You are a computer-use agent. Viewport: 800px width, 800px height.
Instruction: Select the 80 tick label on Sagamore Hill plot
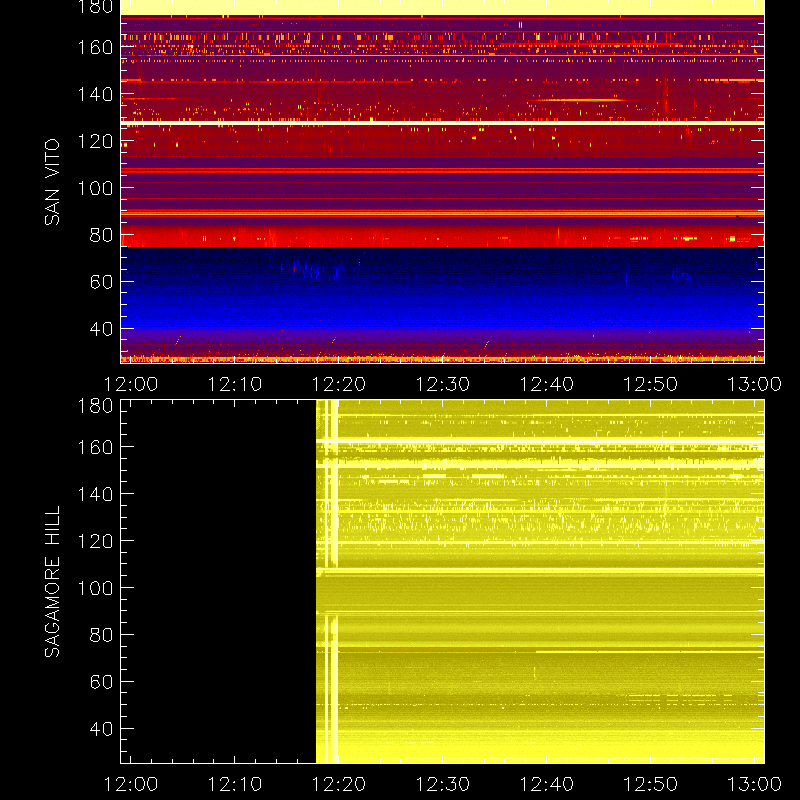[x=101, y=635]
